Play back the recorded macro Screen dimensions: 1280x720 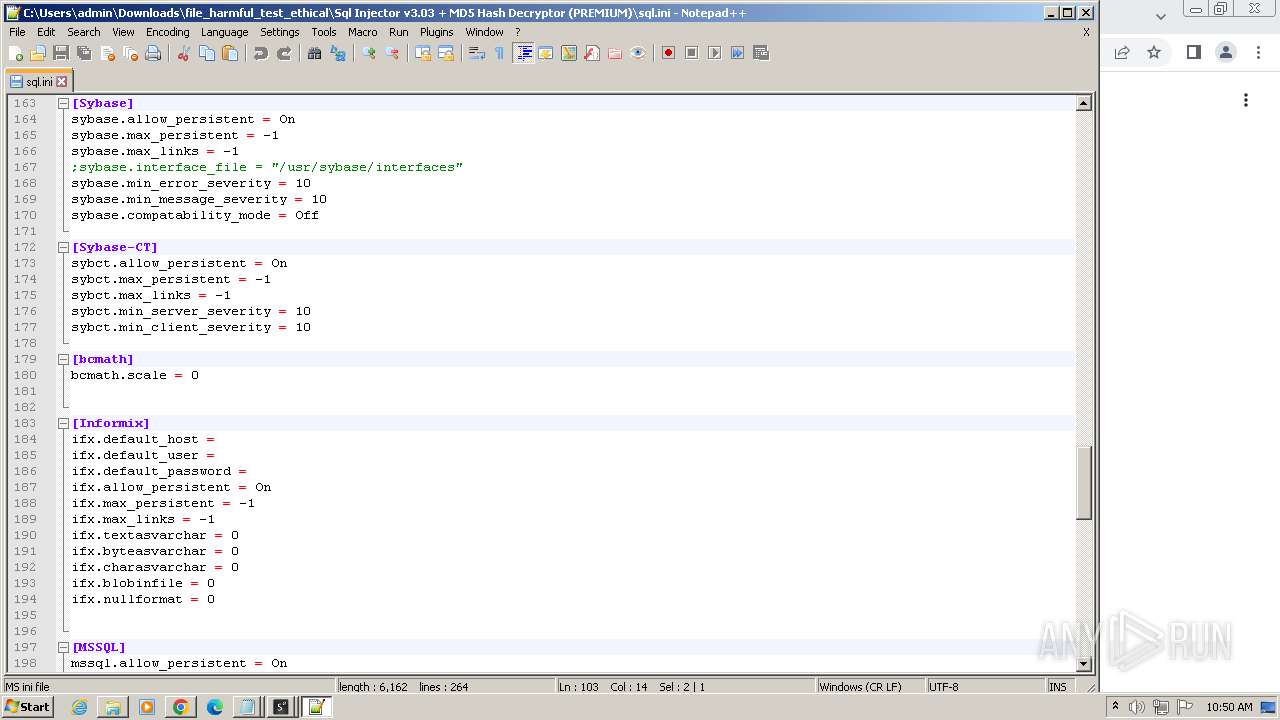click(715, 53)
